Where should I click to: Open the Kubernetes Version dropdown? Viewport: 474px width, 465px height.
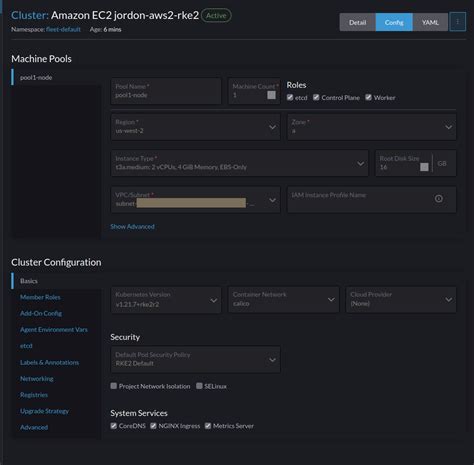(x=166, y=300)
